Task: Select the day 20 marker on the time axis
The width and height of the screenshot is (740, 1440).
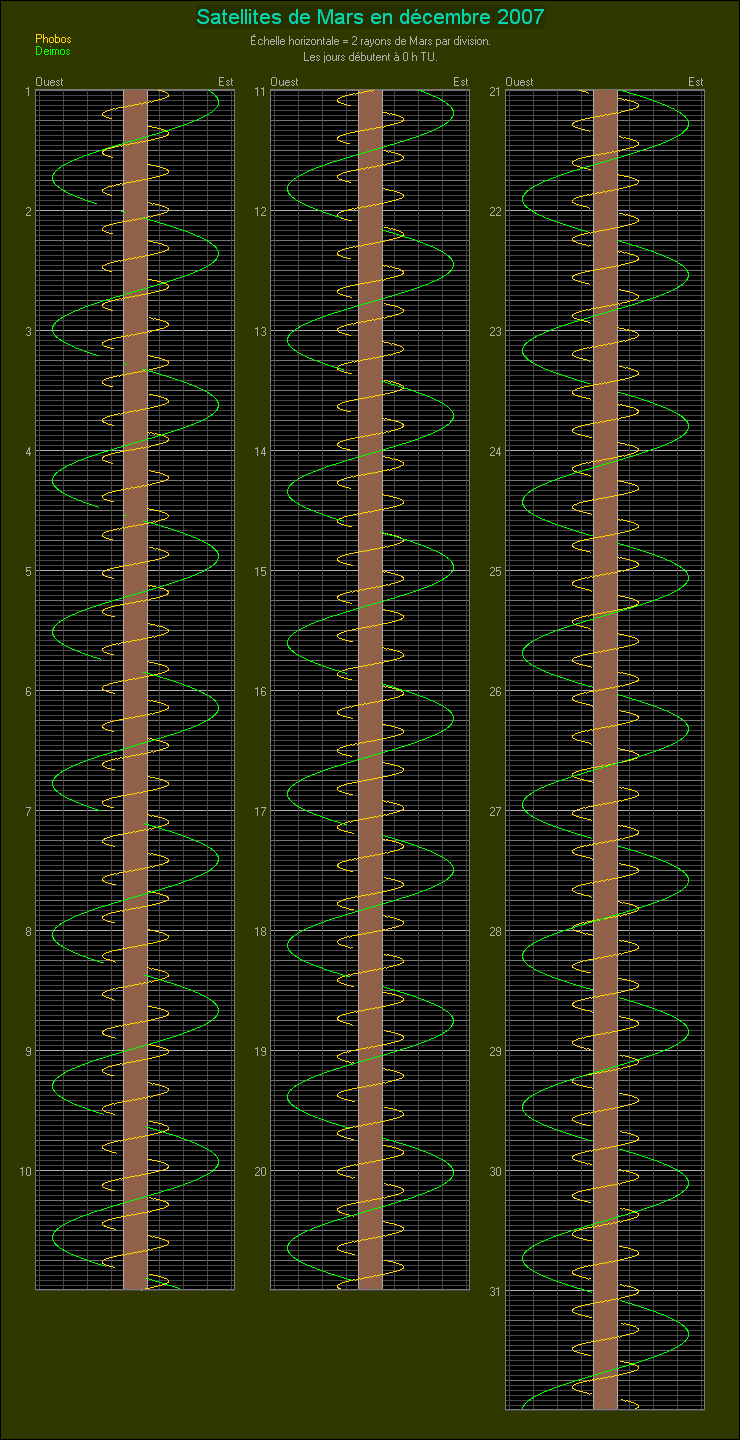Action: [259, 1171]
